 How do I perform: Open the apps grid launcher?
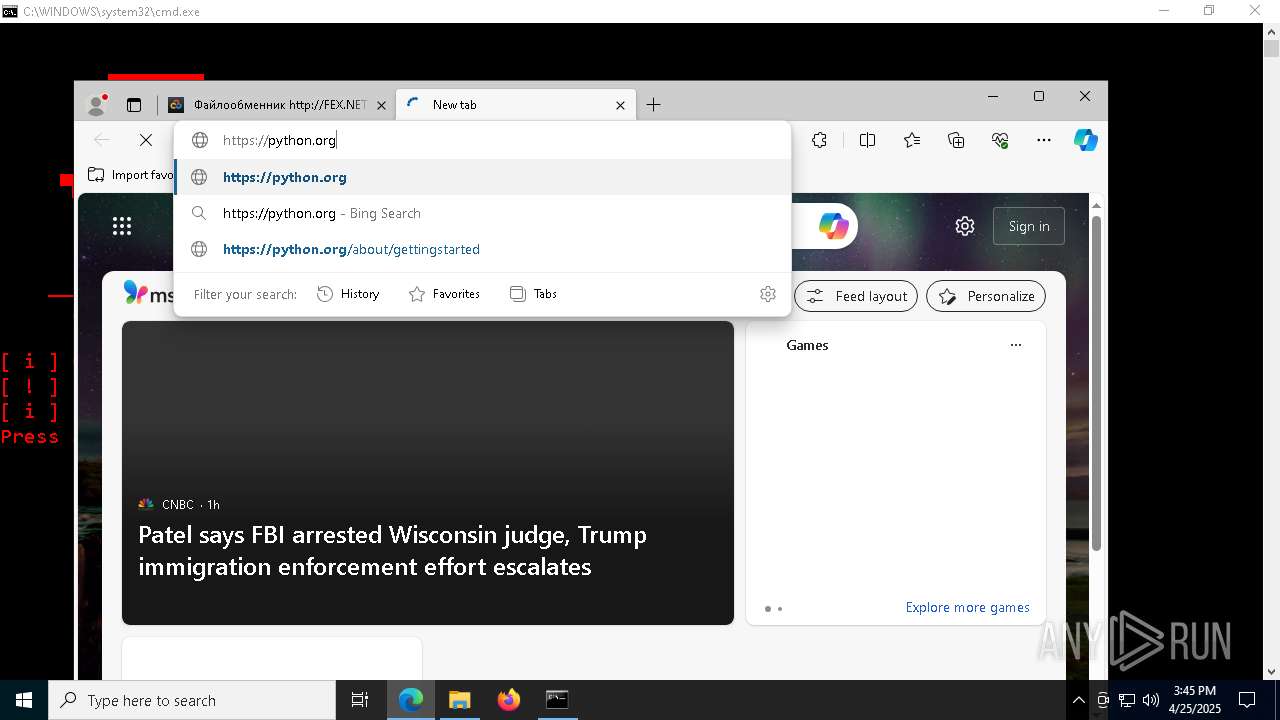[x=122, y=226]
